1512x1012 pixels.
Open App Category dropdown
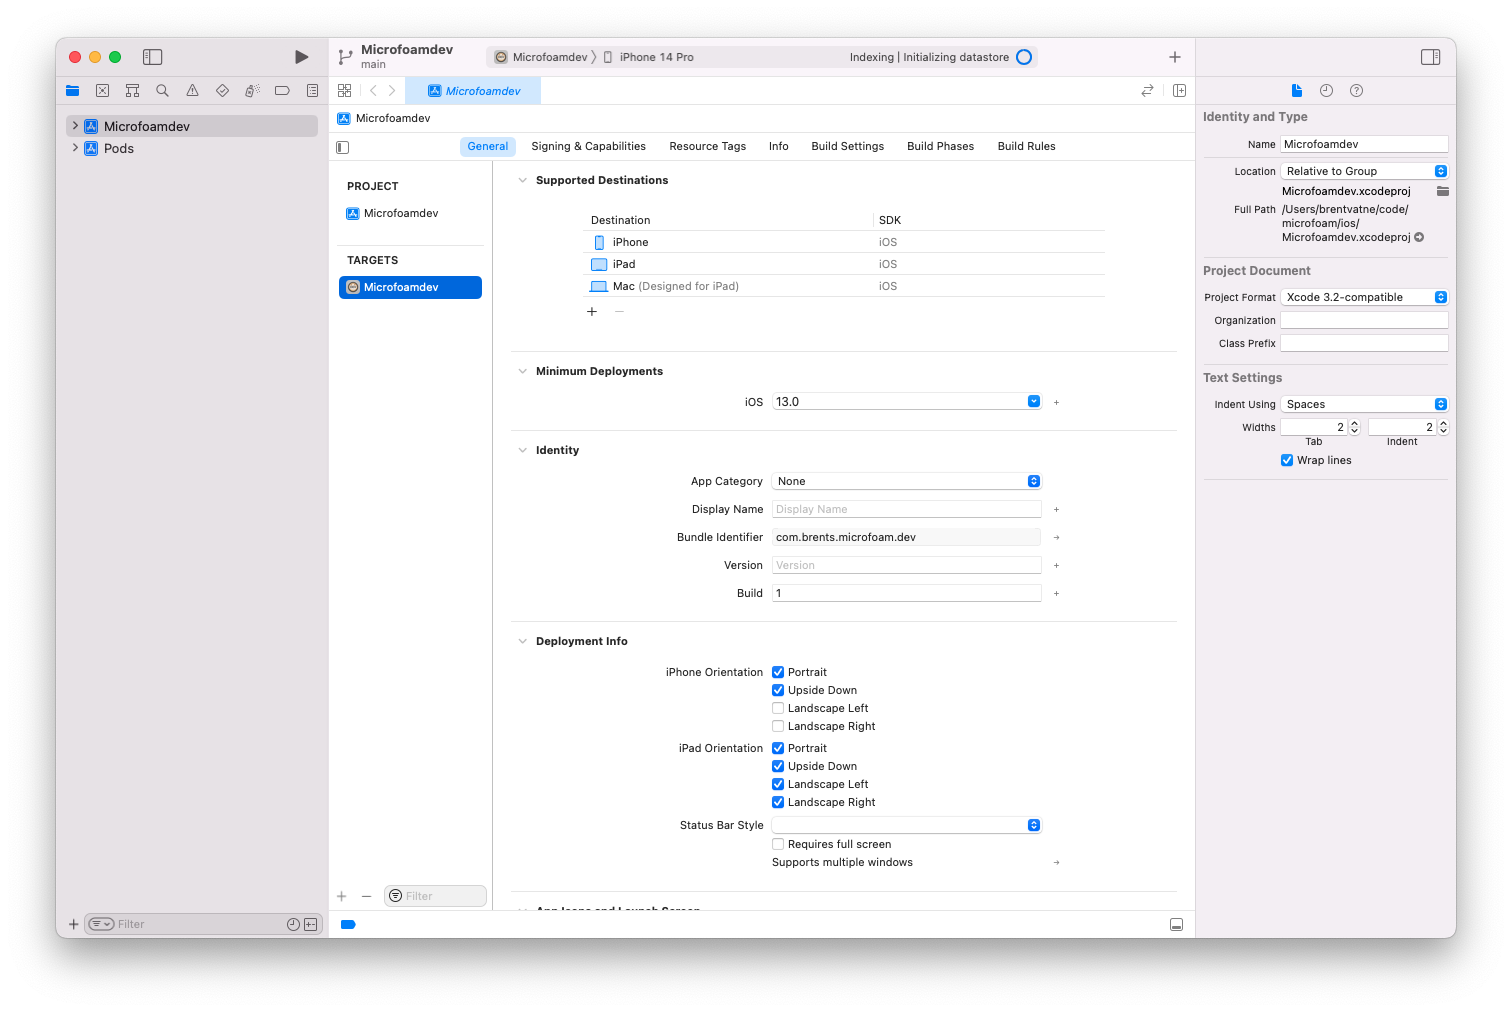[x=906, y=481]
